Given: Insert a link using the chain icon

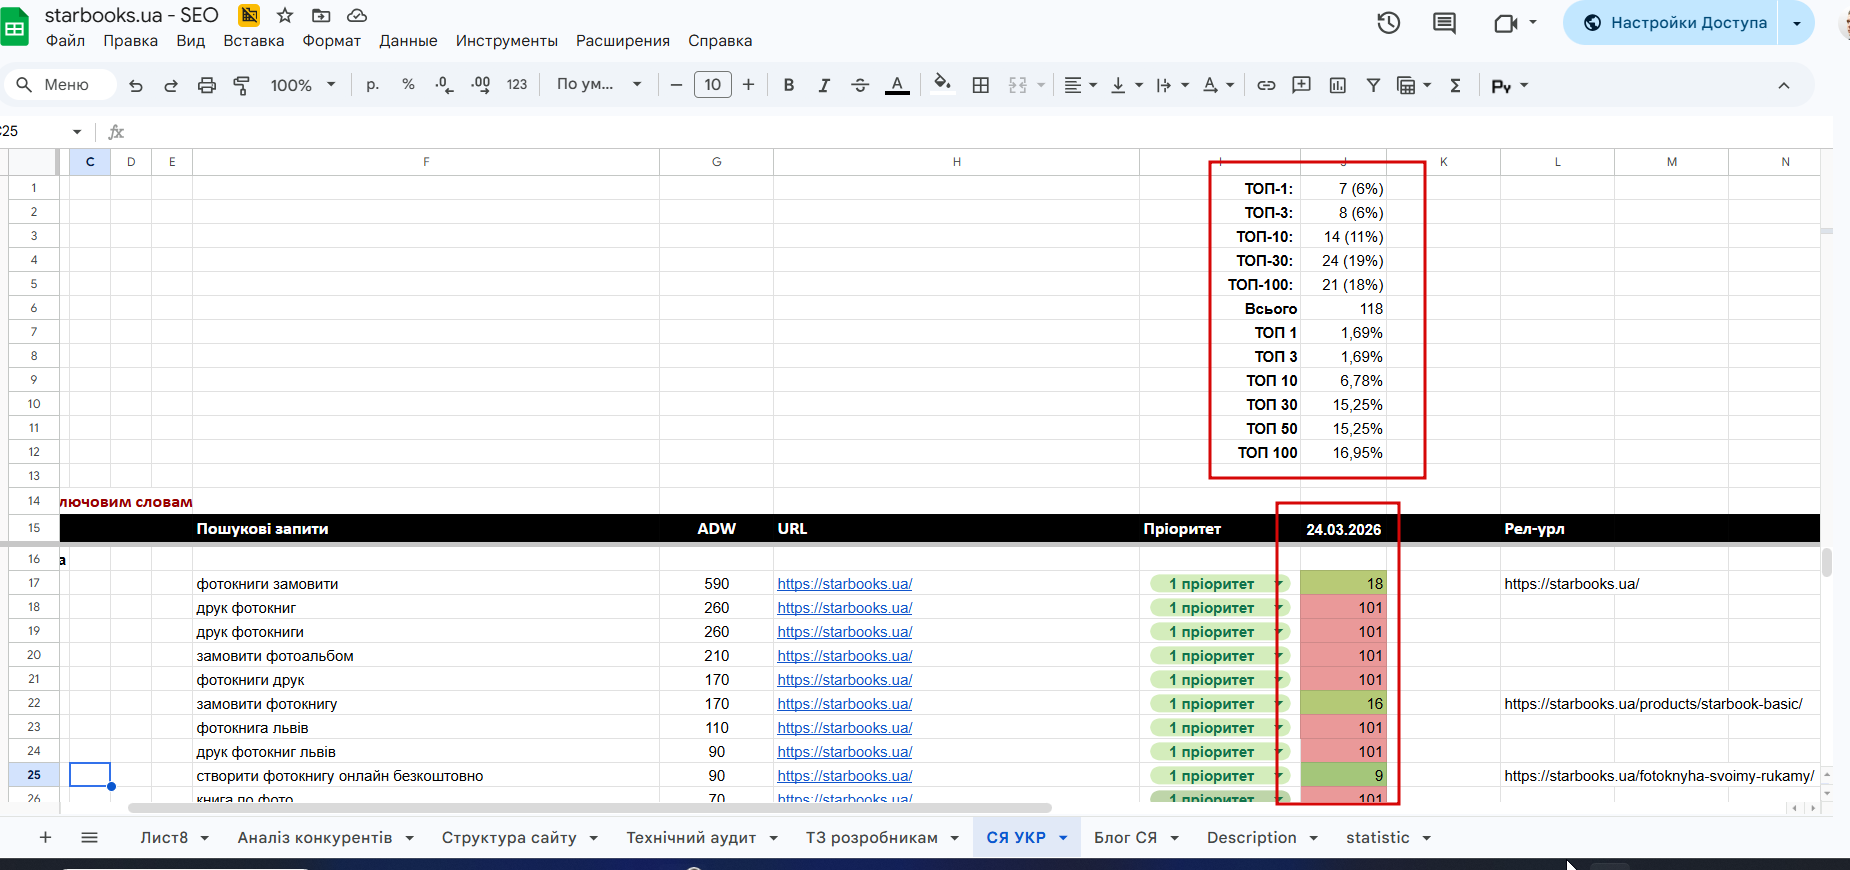Looking at the screenshot, I should click(1266, 86).
